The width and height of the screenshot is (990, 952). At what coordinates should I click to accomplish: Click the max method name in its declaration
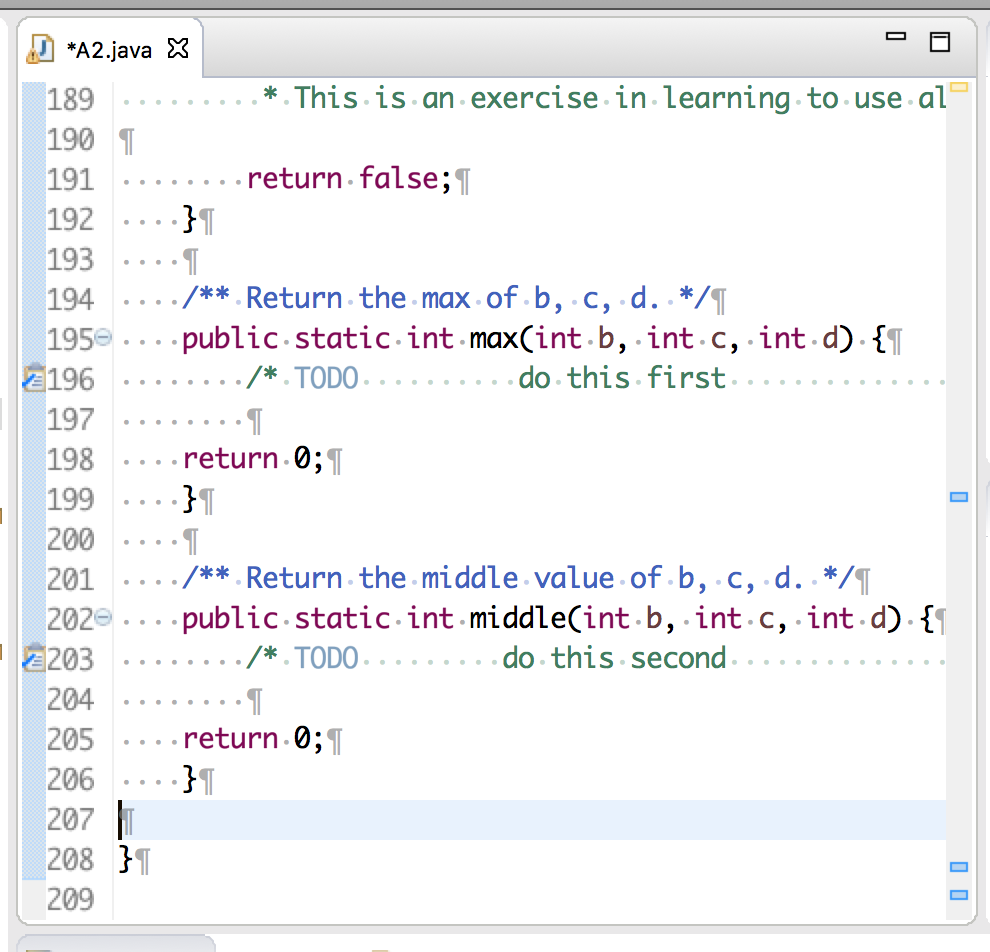(497, 339)
